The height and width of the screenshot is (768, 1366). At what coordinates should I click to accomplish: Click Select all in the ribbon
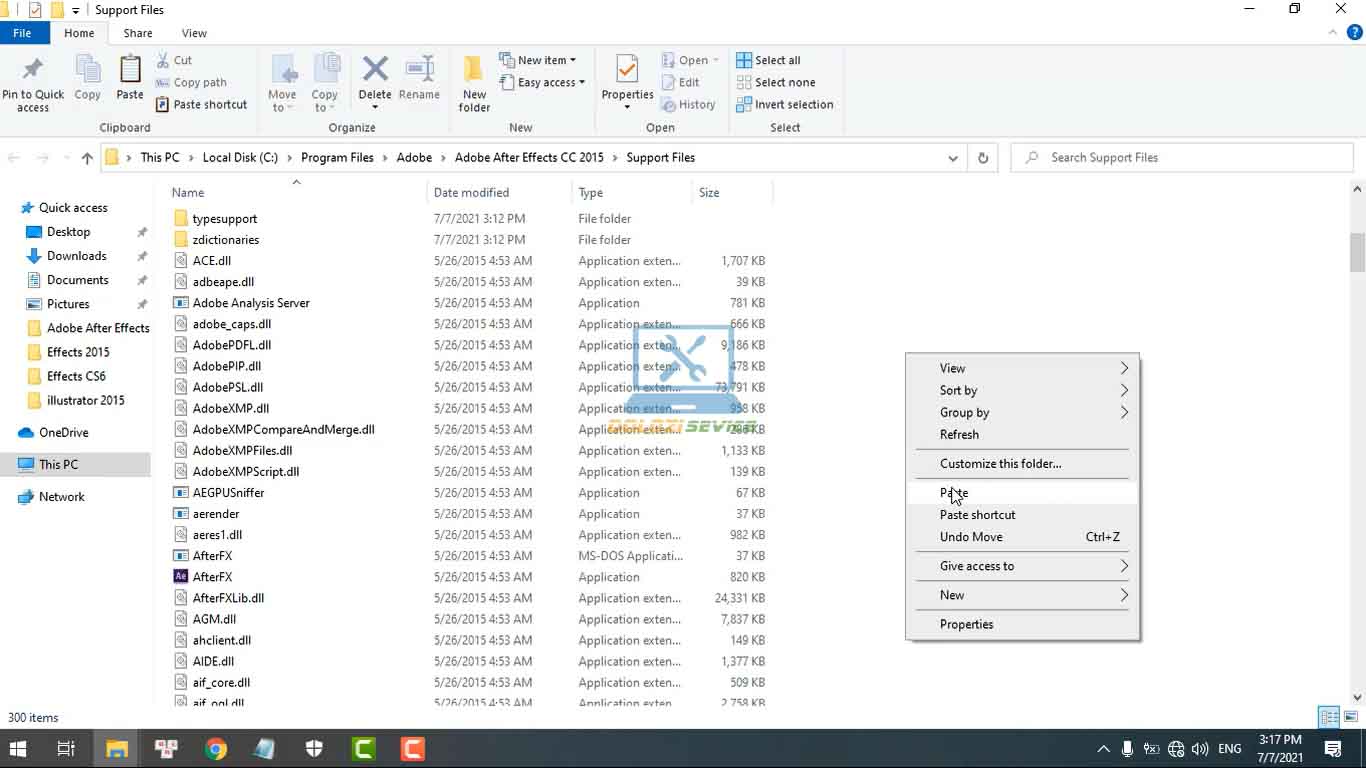coord(768,60)
